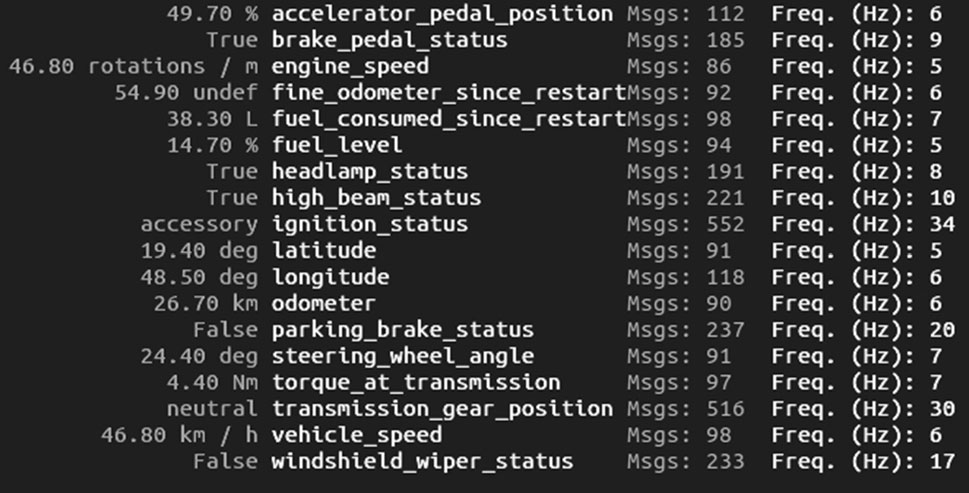The height and width of the screenshot is (493, 969).
Task: Click the accelerator_pedal_position signal name
Action: pos(442,14)
